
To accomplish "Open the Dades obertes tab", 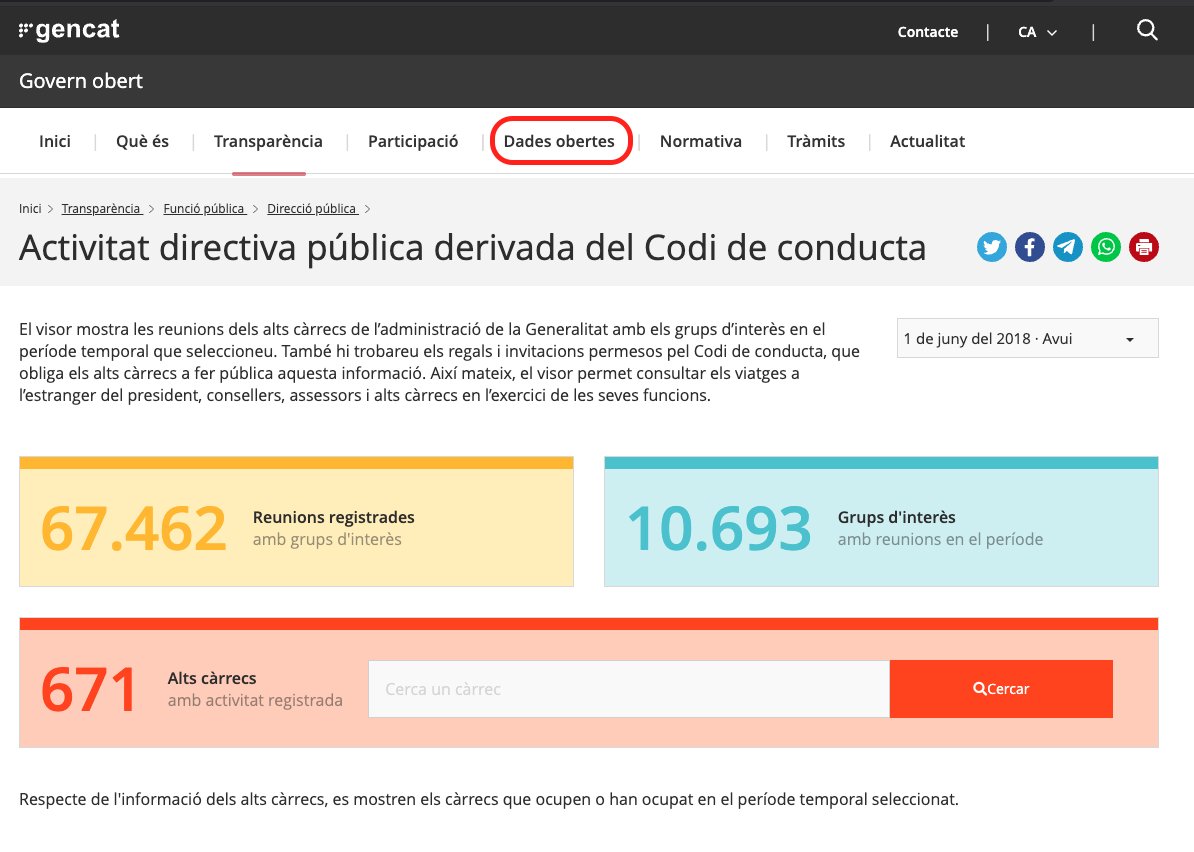I will pos(559,142).
